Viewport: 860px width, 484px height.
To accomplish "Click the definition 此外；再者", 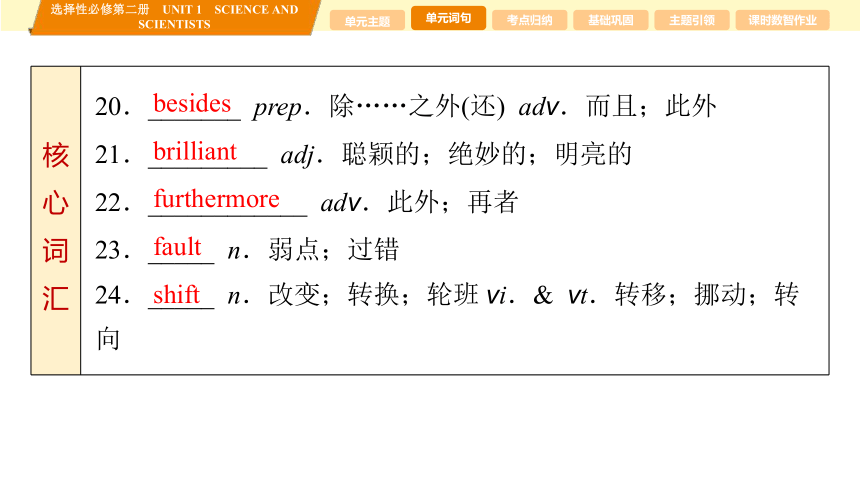I will click(x=452, y=202).
